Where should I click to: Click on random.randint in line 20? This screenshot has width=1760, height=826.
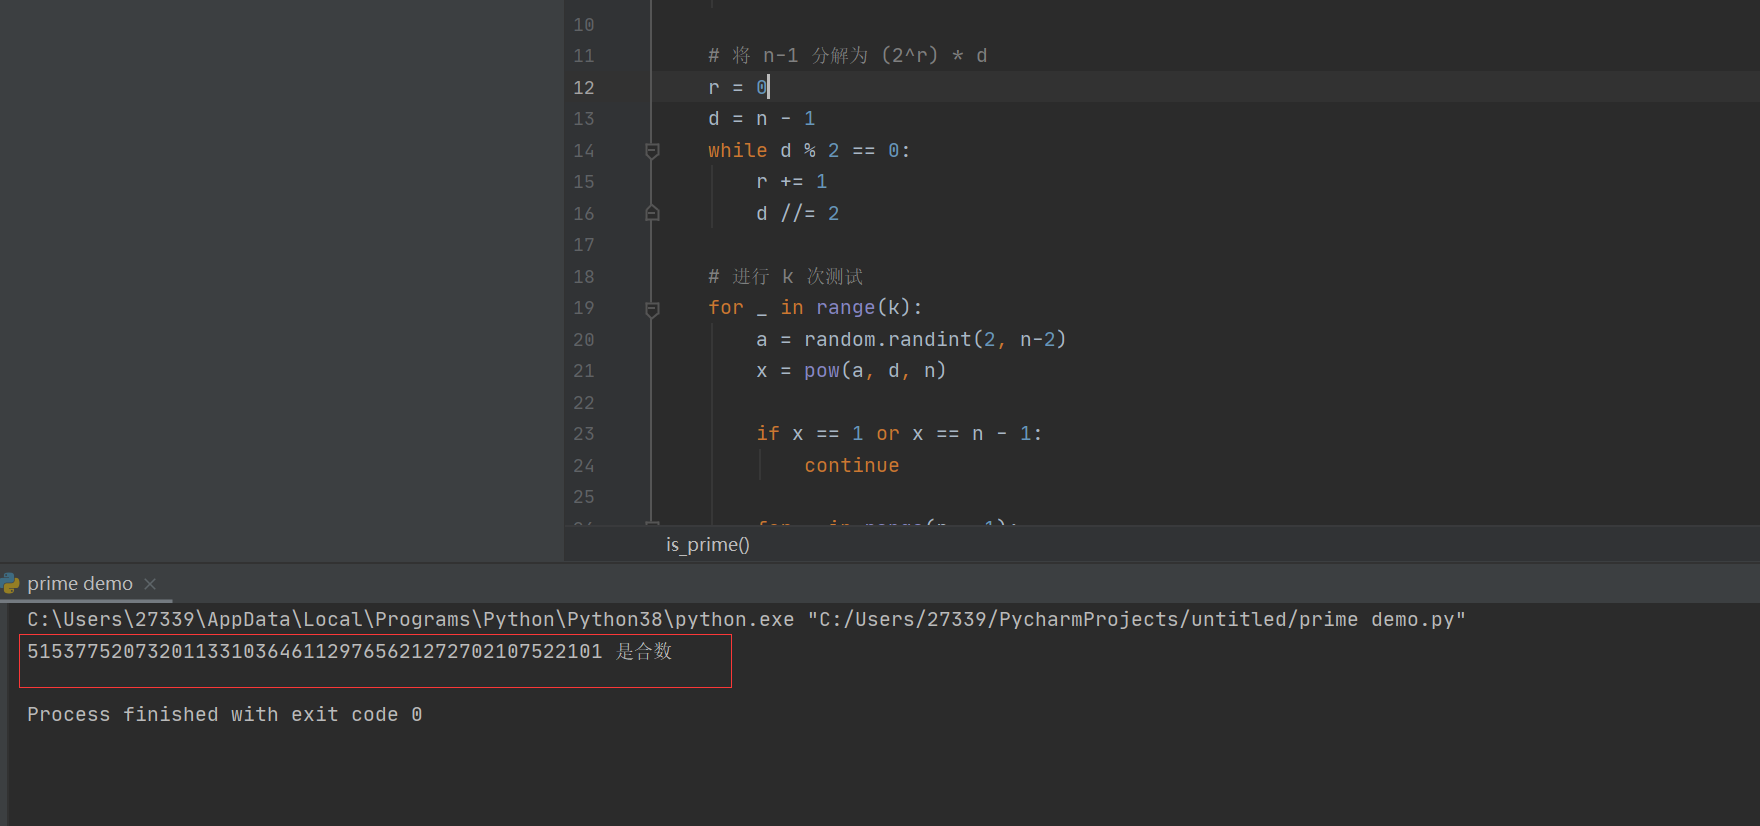coord(887,340)
